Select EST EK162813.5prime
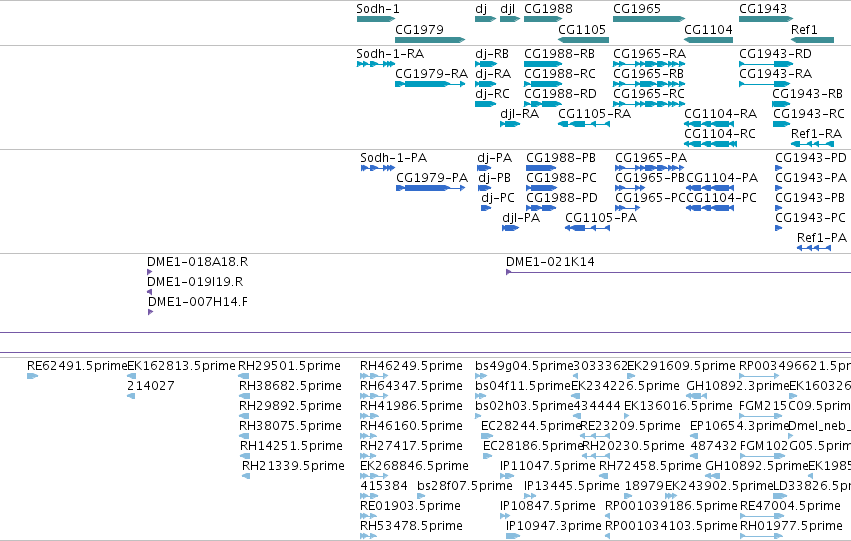Image resolution: width=851 pixels, height=541 pixels. click(x=131, y=376)
